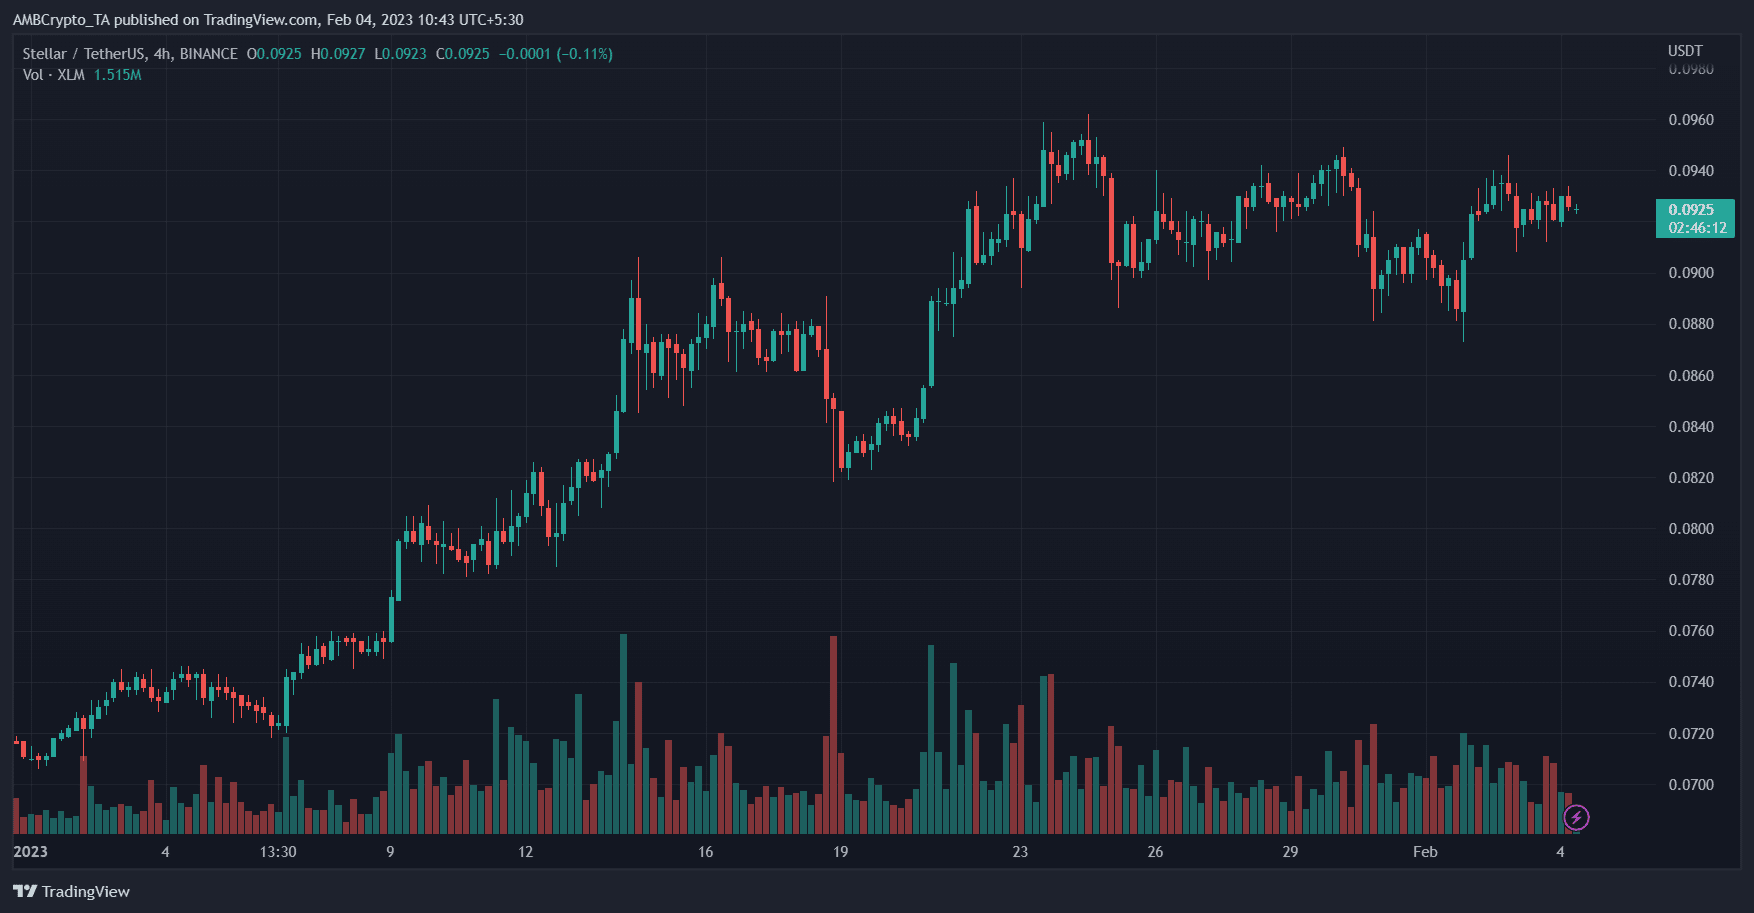Click the 0.0940 price axis label
The width and height of the screenshot is (1754, 913).
1691,171
